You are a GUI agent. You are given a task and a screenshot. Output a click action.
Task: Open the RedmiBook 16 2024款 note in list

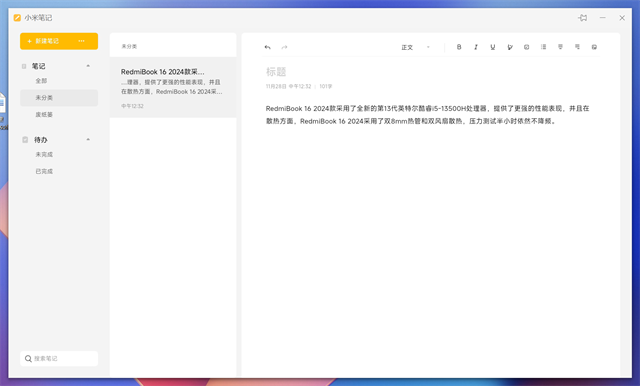pos(173,87)
